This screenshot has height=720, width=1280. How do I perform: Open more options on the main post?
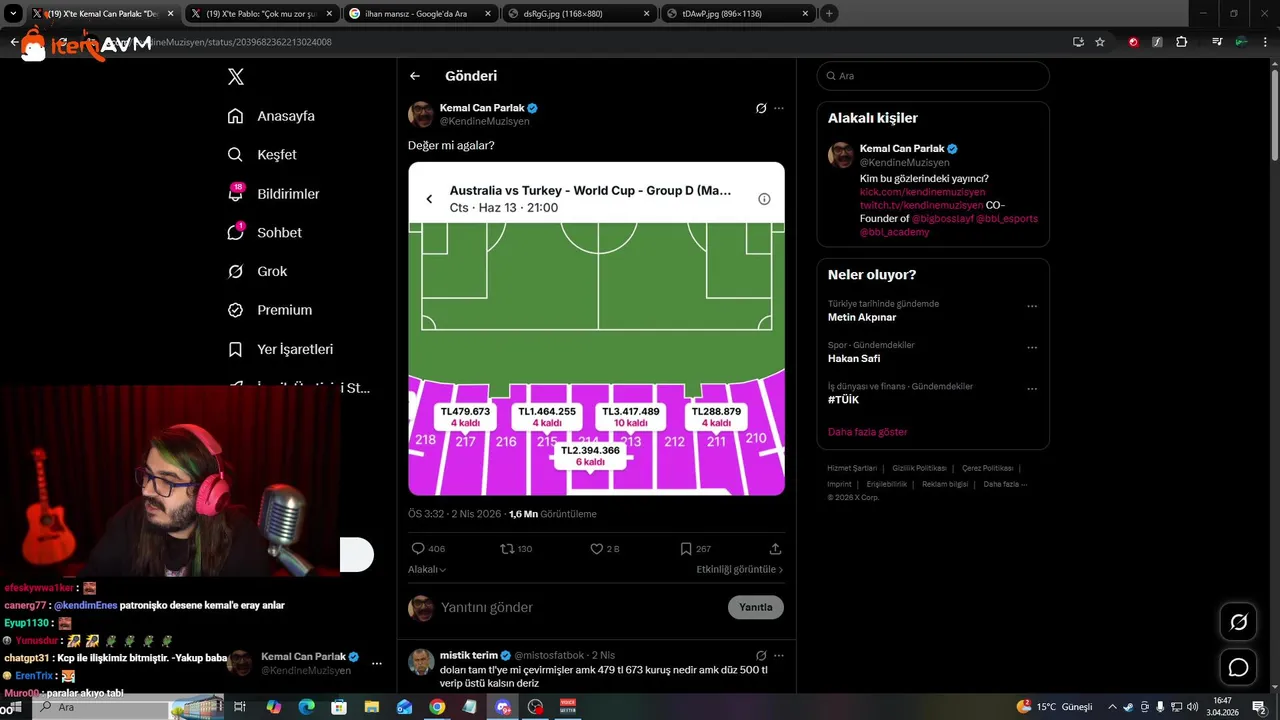(x=779, y=108)
